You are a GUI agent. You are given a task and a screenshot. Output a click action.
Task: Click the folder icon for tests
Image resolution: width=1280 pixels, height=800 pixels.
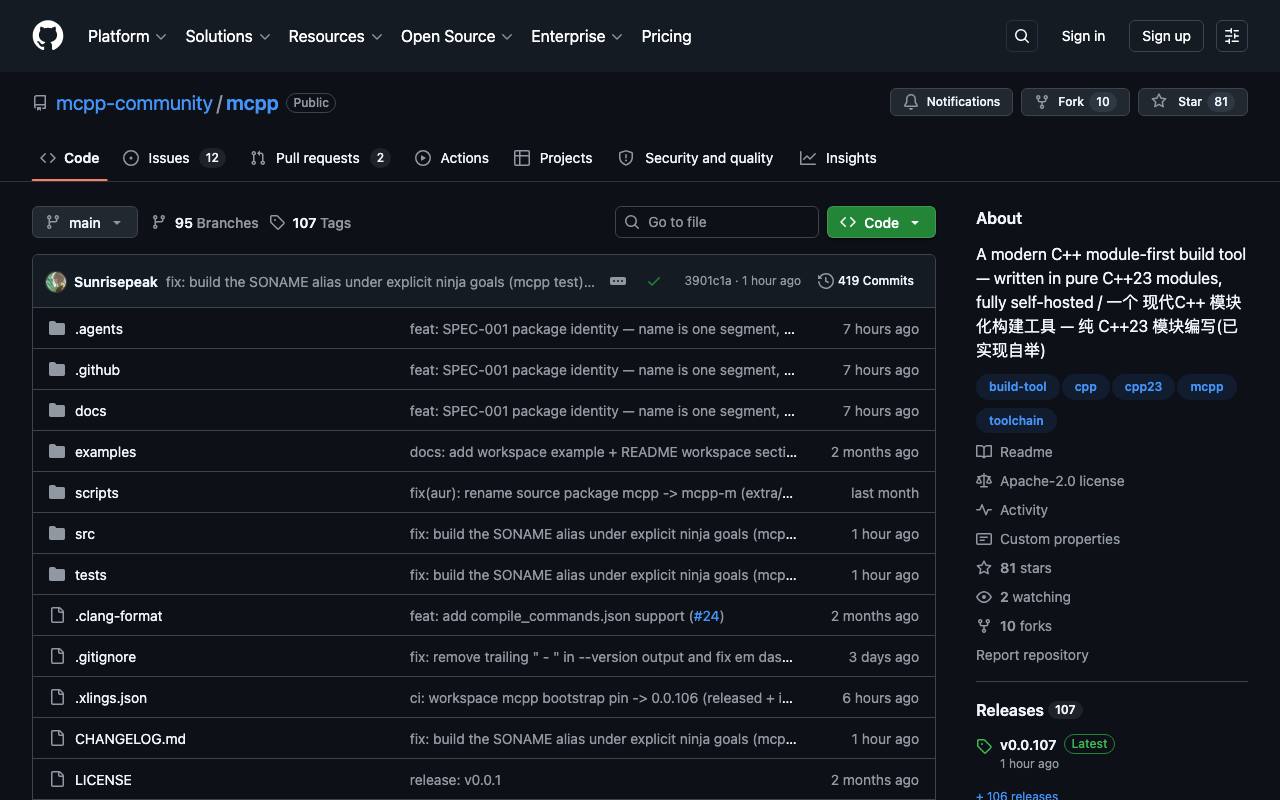(x=57, y=575)
